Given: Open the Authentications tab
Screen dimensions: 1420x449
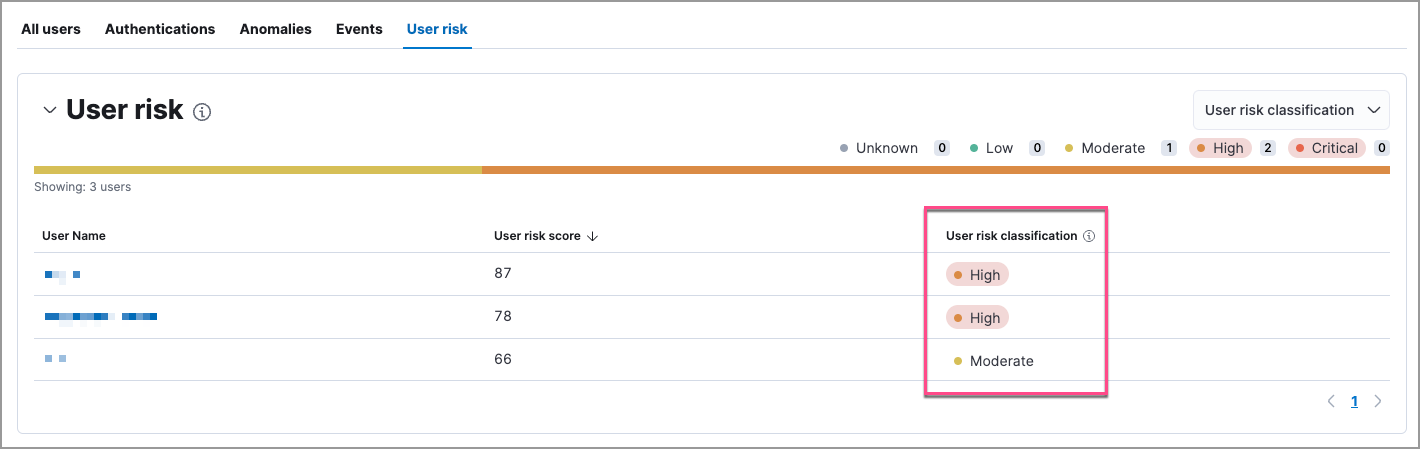Looking at the screenshot, I should click(160, 29).
